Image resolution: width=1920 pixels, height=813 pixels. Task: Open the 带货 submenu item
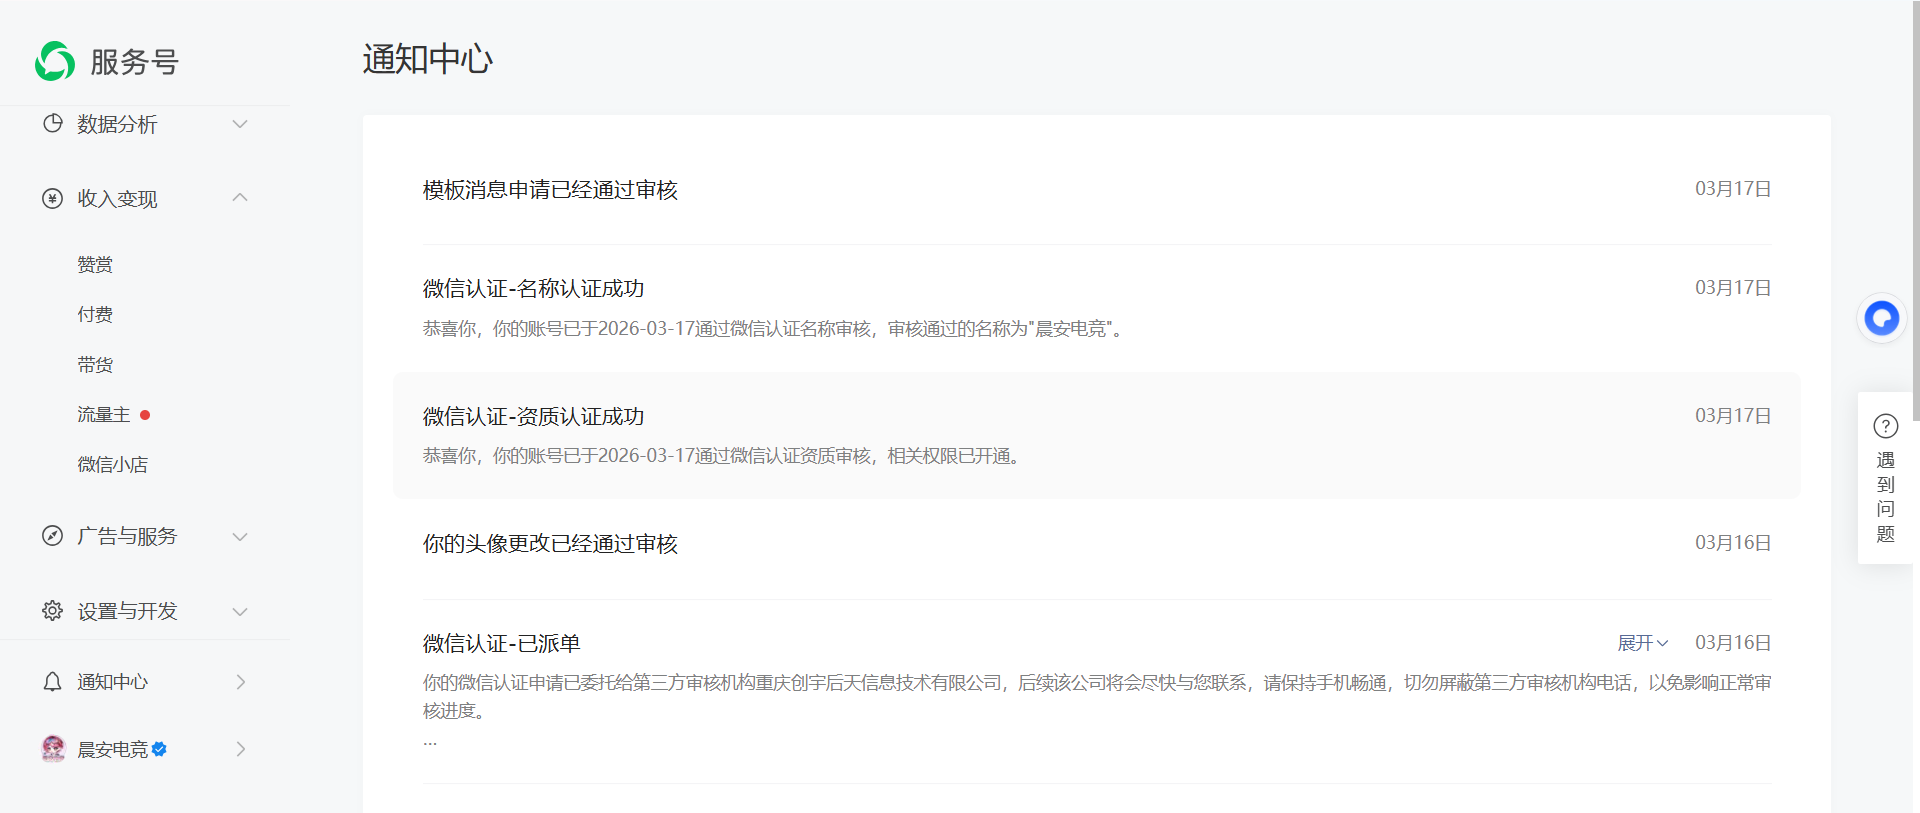tap(95, 365)
